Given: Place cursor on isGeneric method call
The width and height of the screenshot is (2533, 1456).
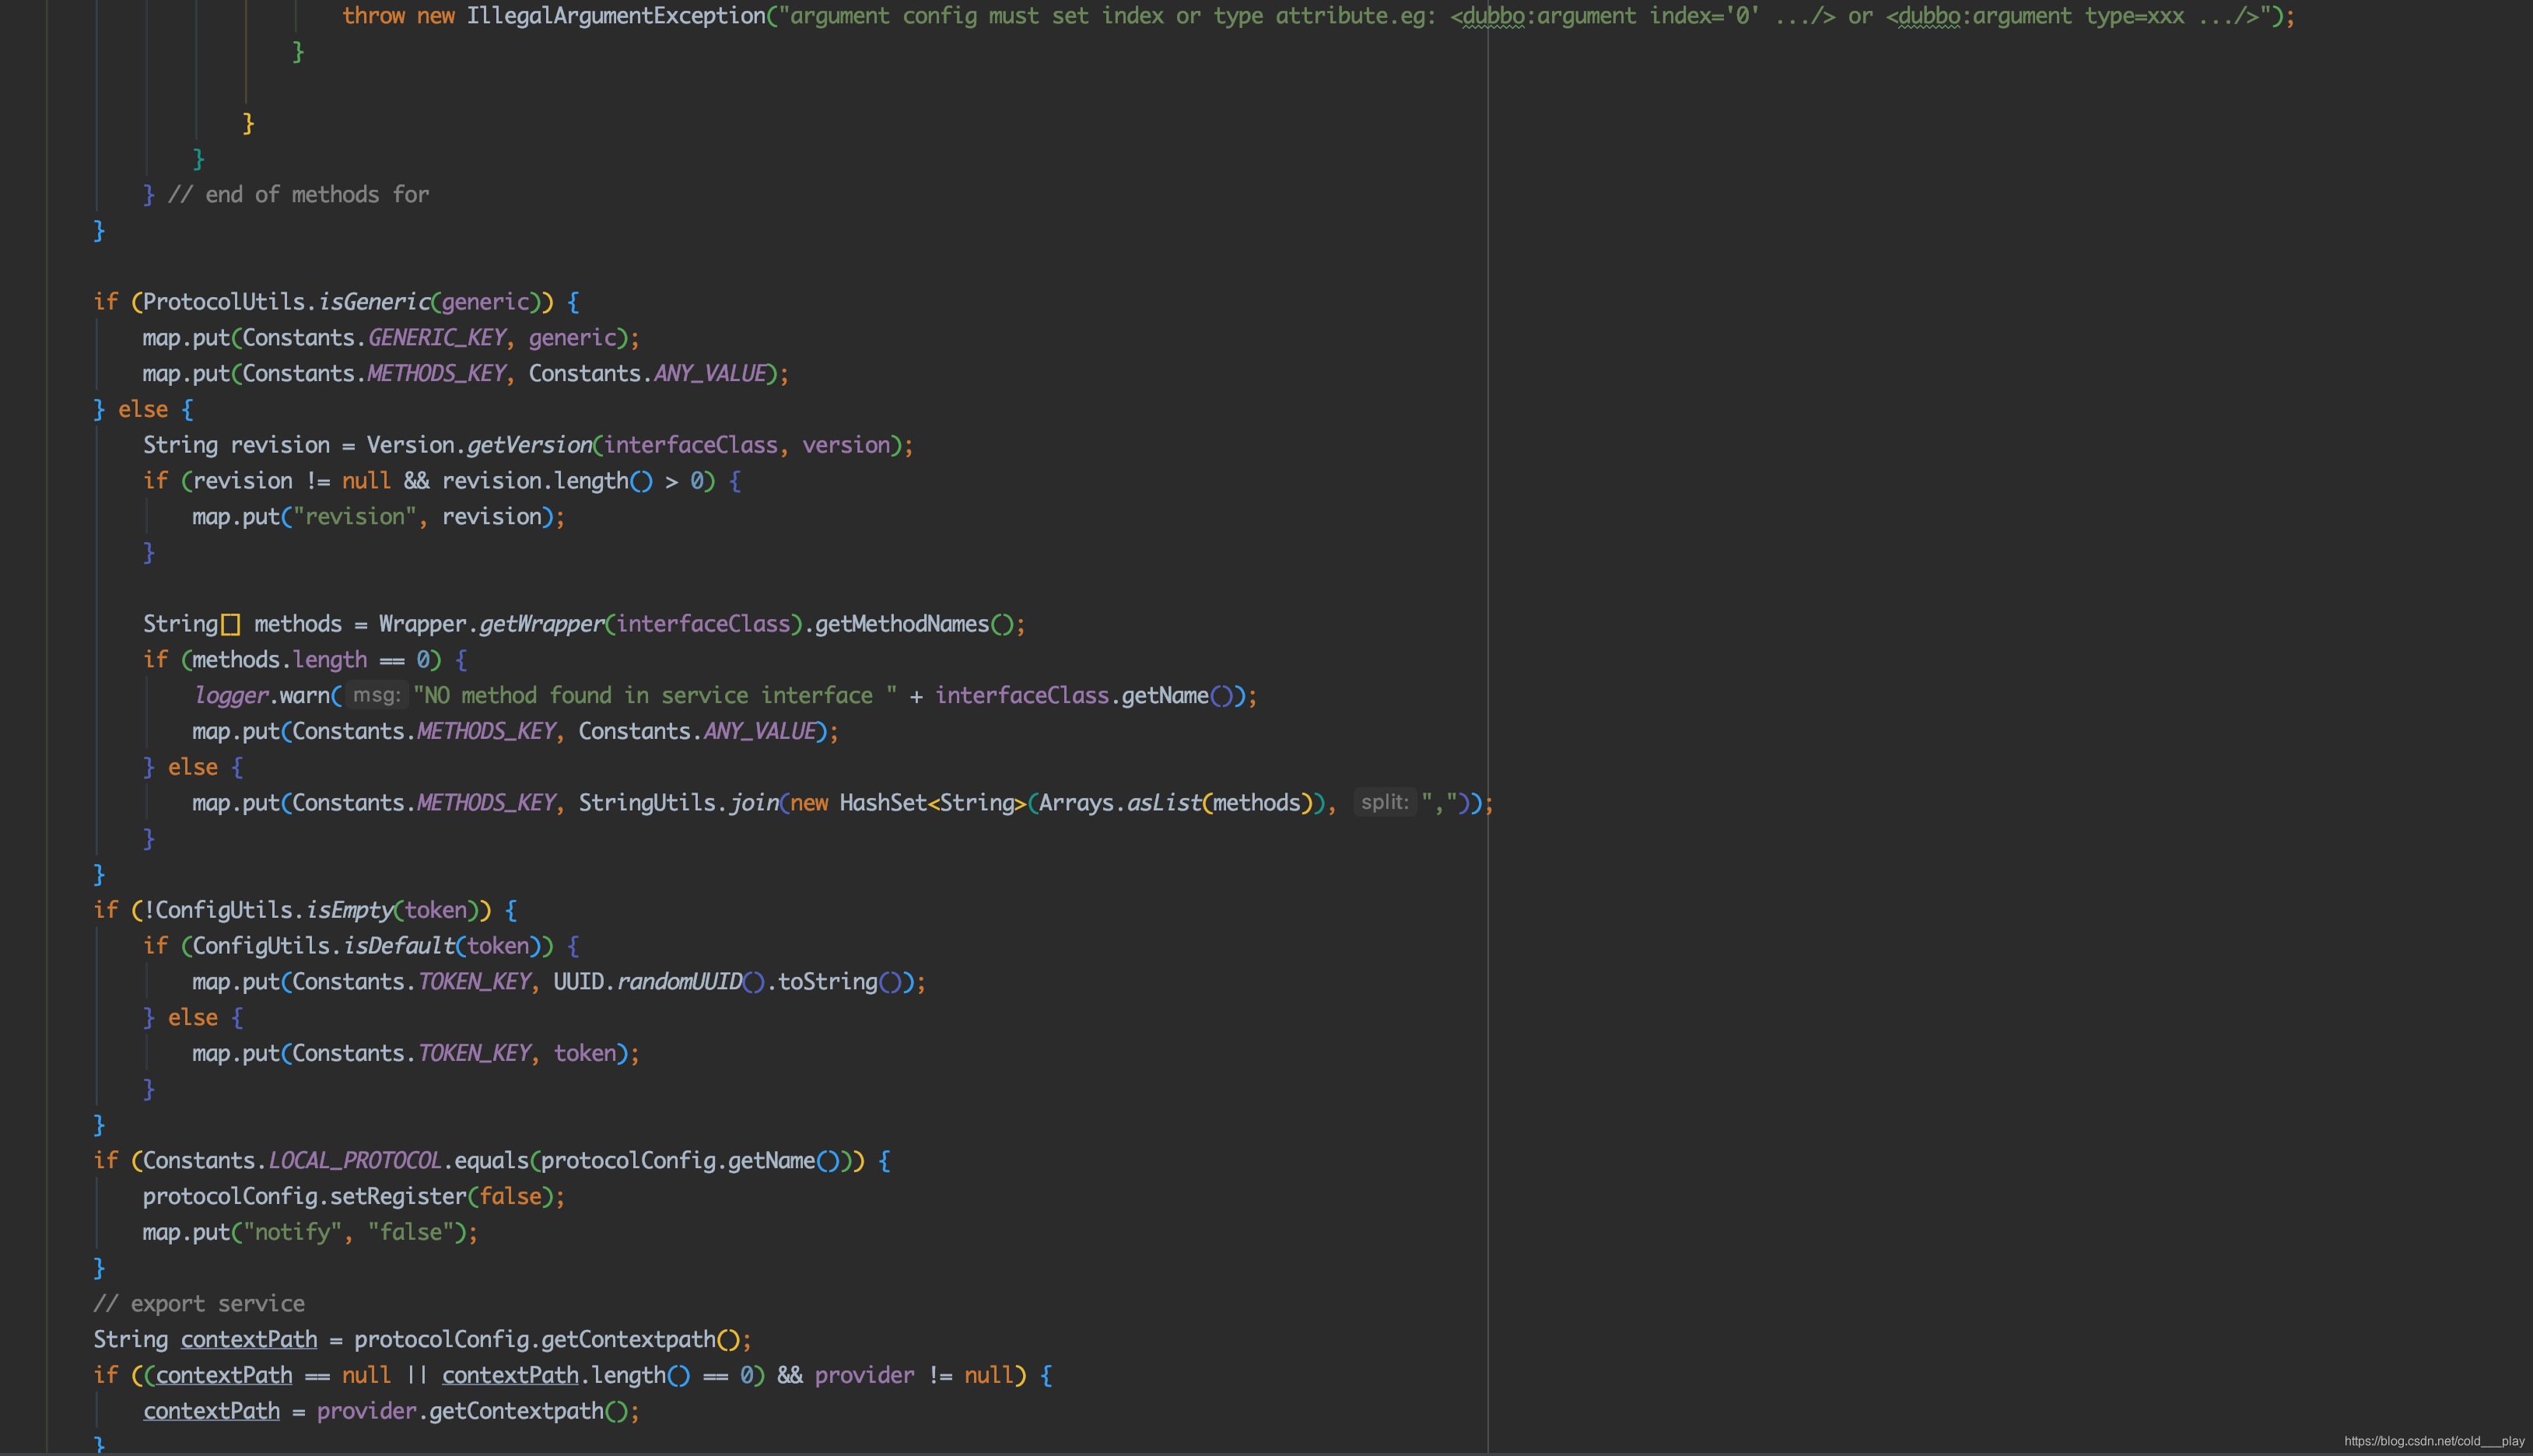Looking at the screenshot, I should pyautogui.click(x=374, y=302).
